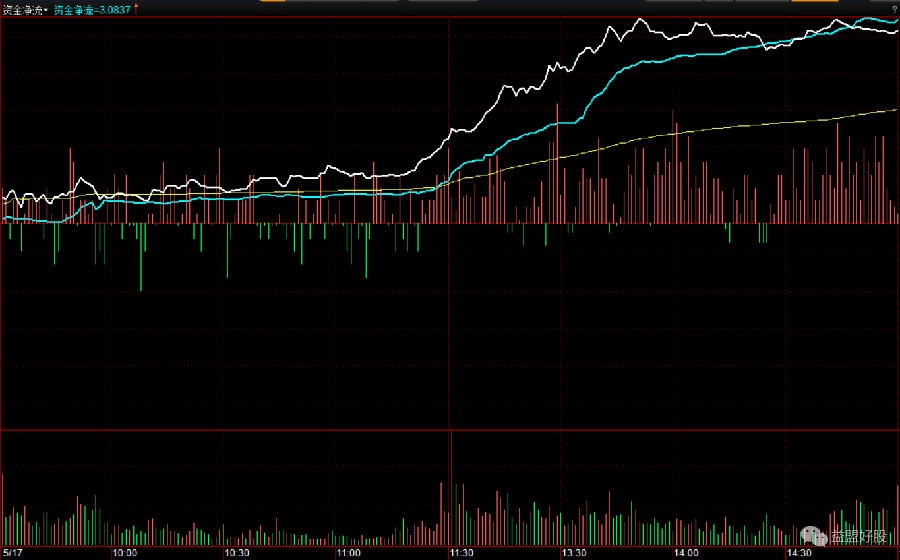
Task: Click the 资金净流=3.0837 value readout
Action: point(92,10)
